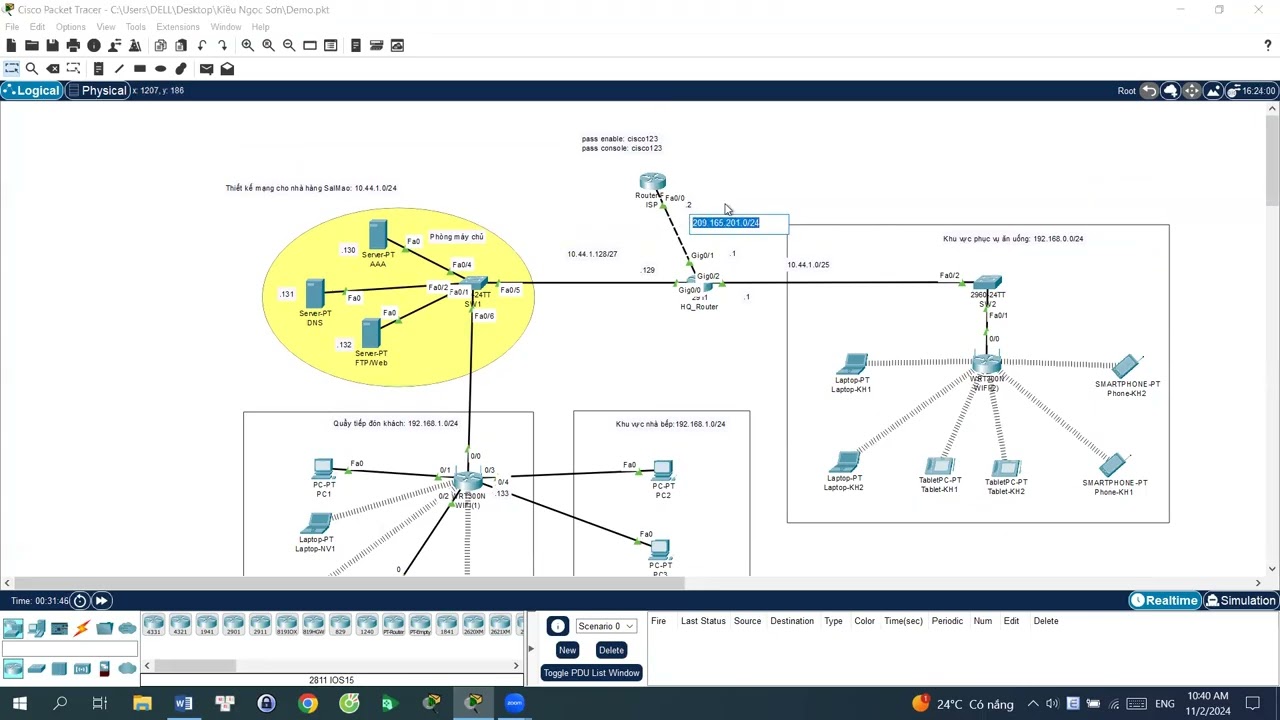Choose the Place Note tool

98,69
